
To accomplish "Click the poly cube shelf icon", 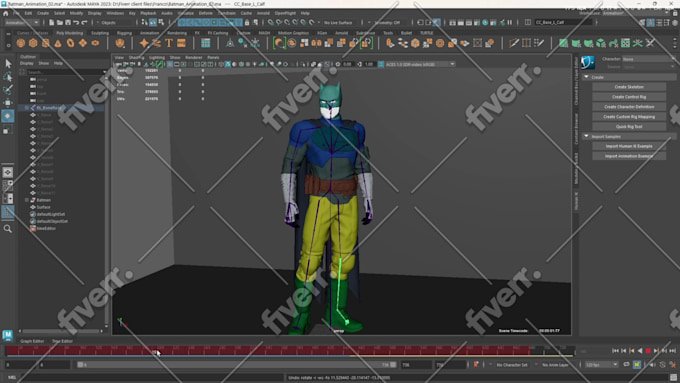I will [33, 43].
